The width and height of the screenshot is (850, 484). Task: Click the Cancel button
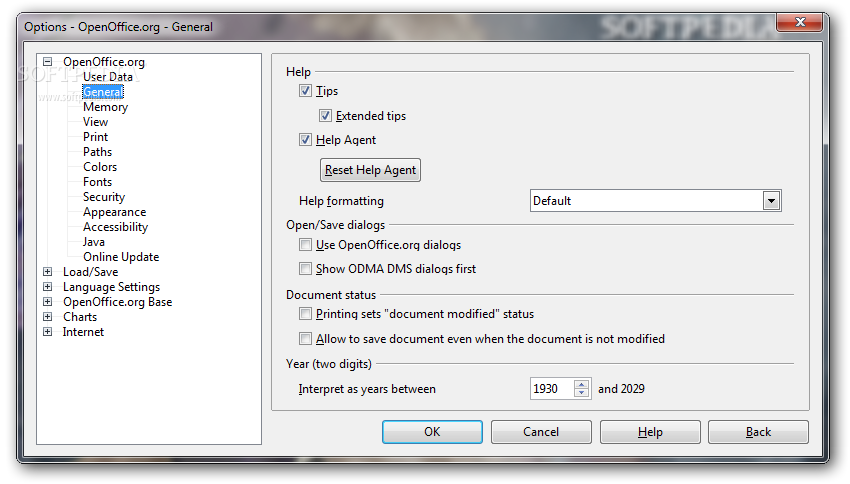[x=541, y=432]
